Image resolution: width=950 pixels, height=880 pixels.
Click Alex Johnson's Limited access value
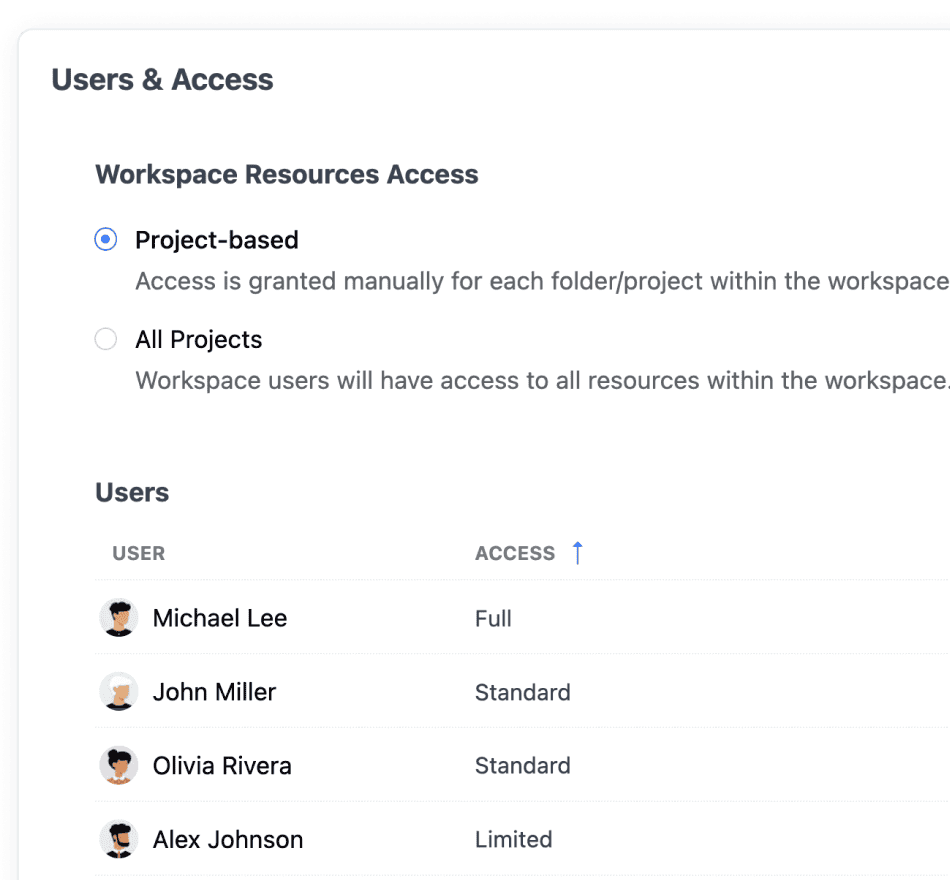[513, 839]
